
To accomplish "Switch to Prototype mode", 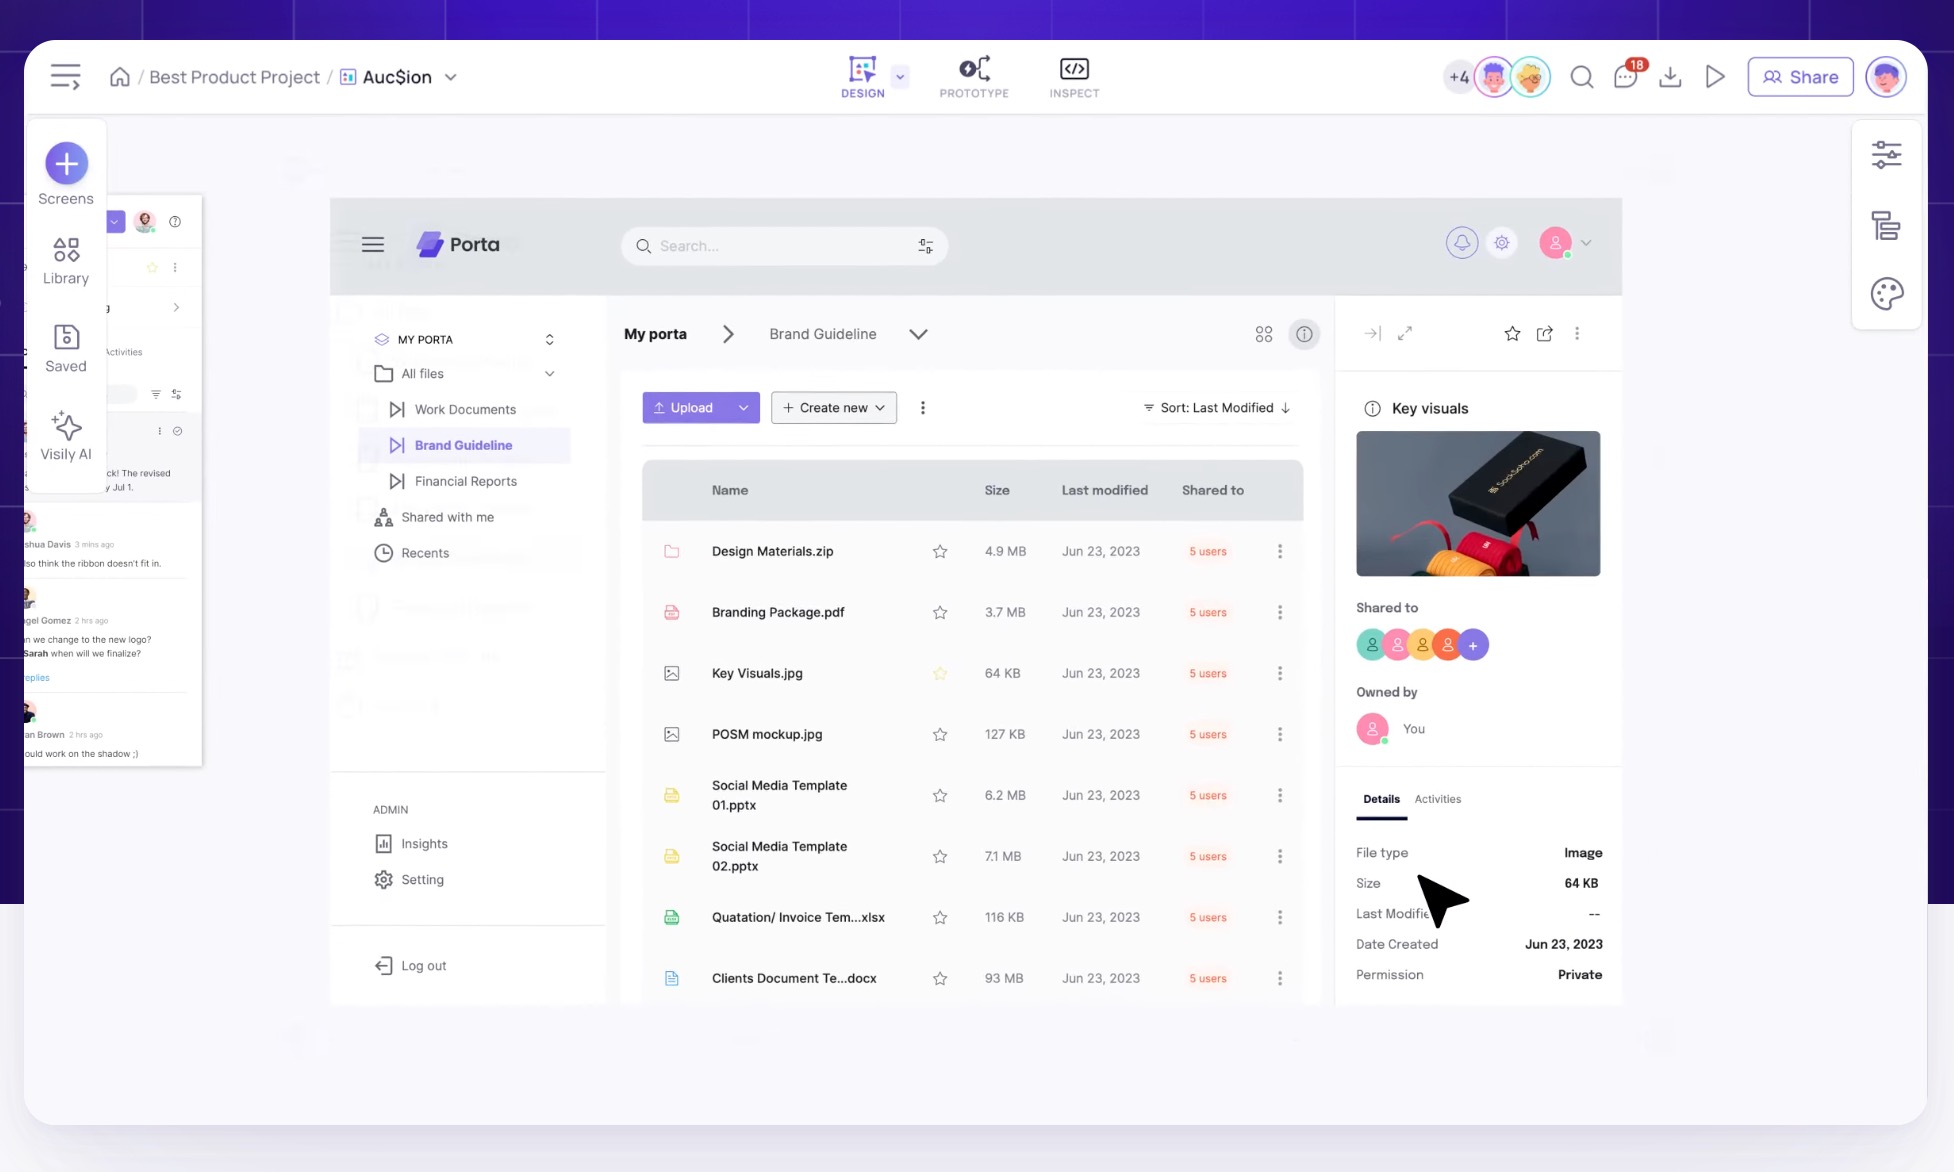I will click(x=974, y=77).
